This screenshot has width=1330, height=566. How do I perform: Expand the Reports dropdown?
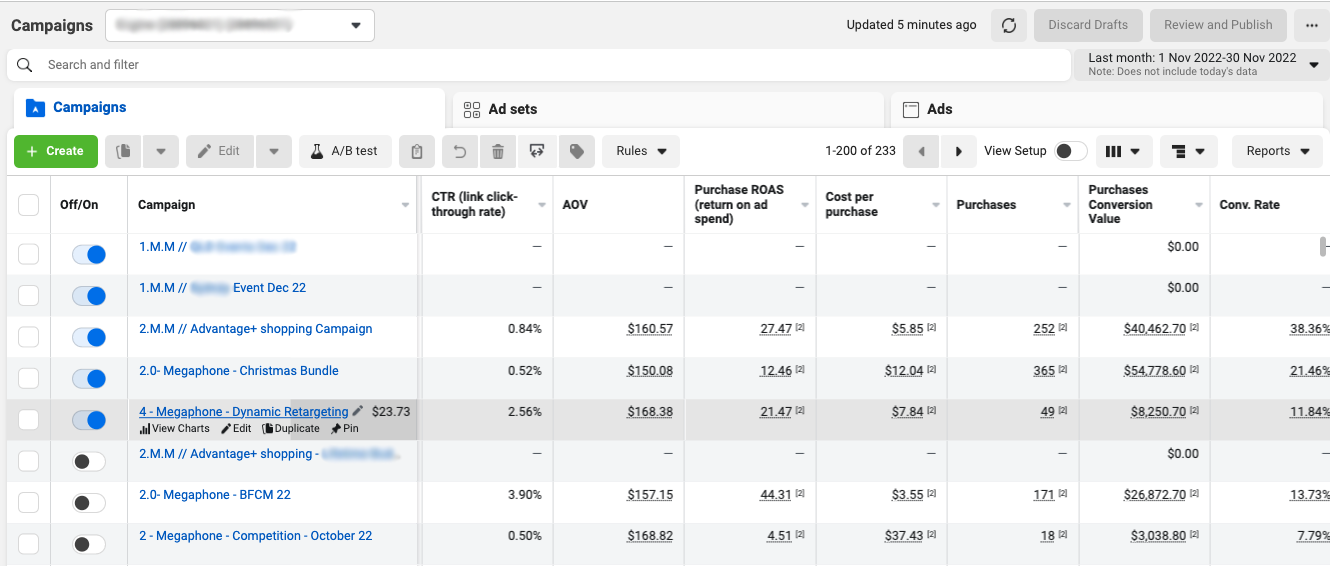[x=1277, y=151]
